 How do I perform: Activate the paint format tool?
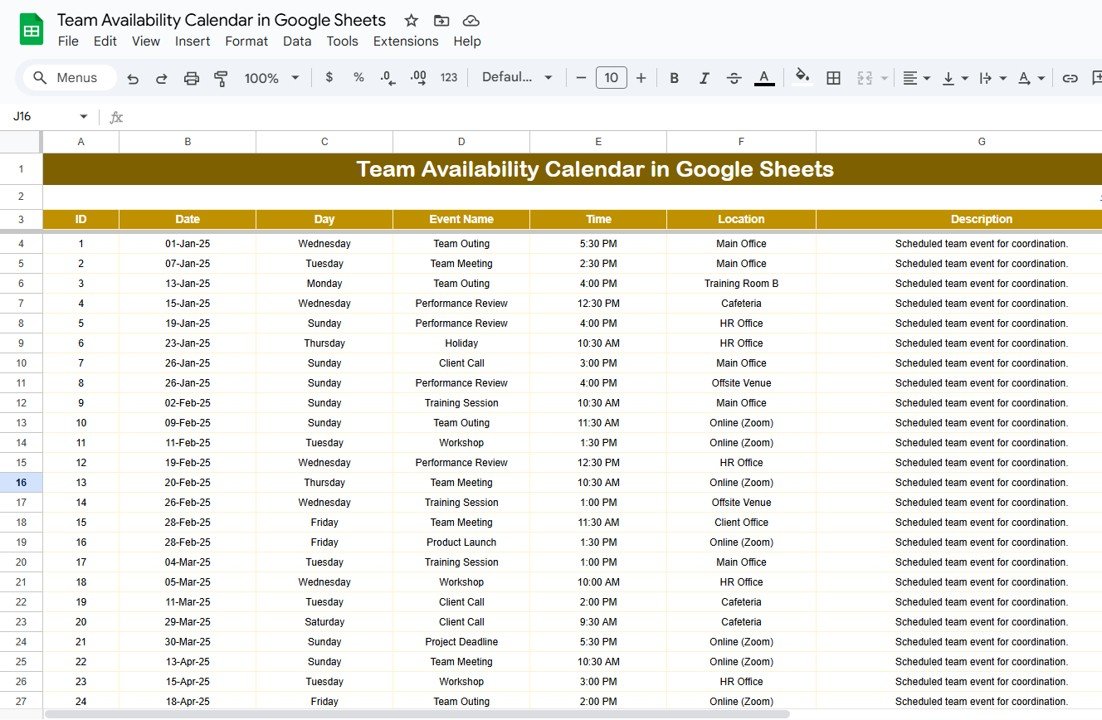221,78
